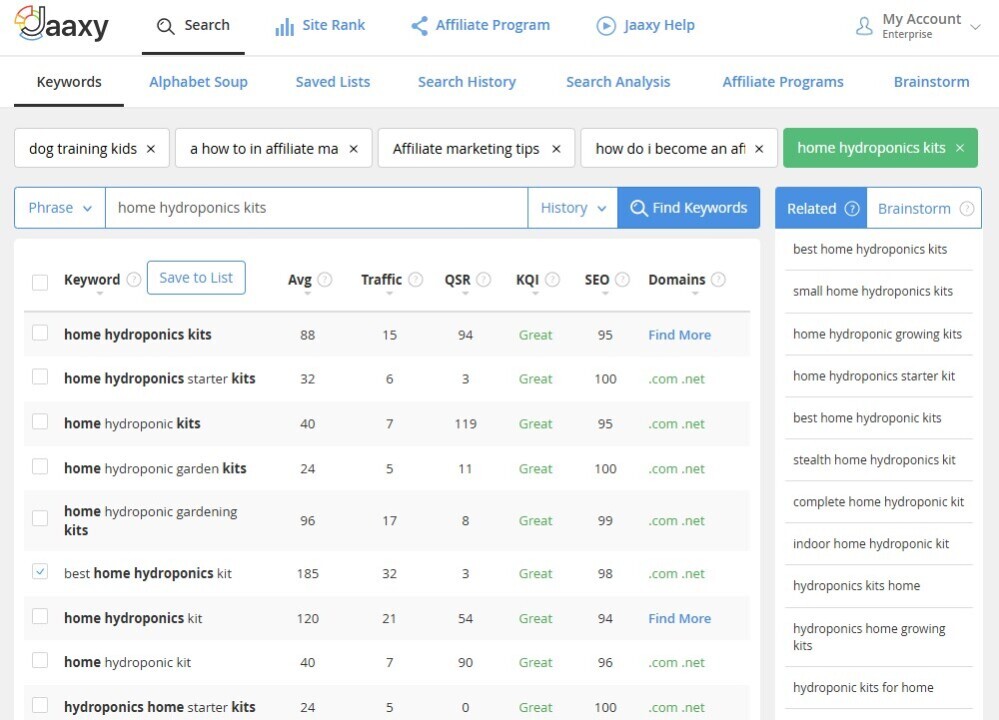
Task: Click the Find Keywords button
Action: pyautogui.click(x=689, y=208)
